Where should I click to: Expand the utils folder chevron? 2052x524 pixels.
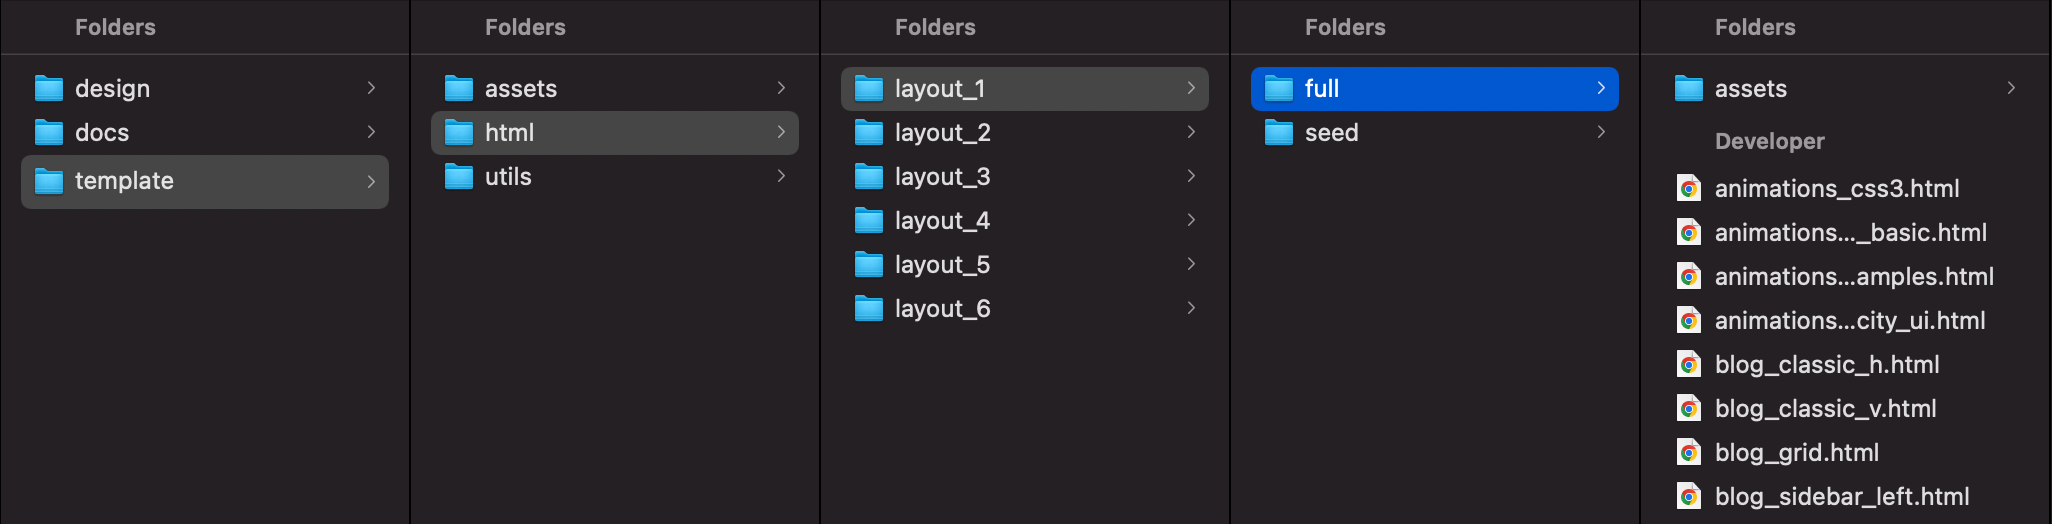[x=781, y=176]
